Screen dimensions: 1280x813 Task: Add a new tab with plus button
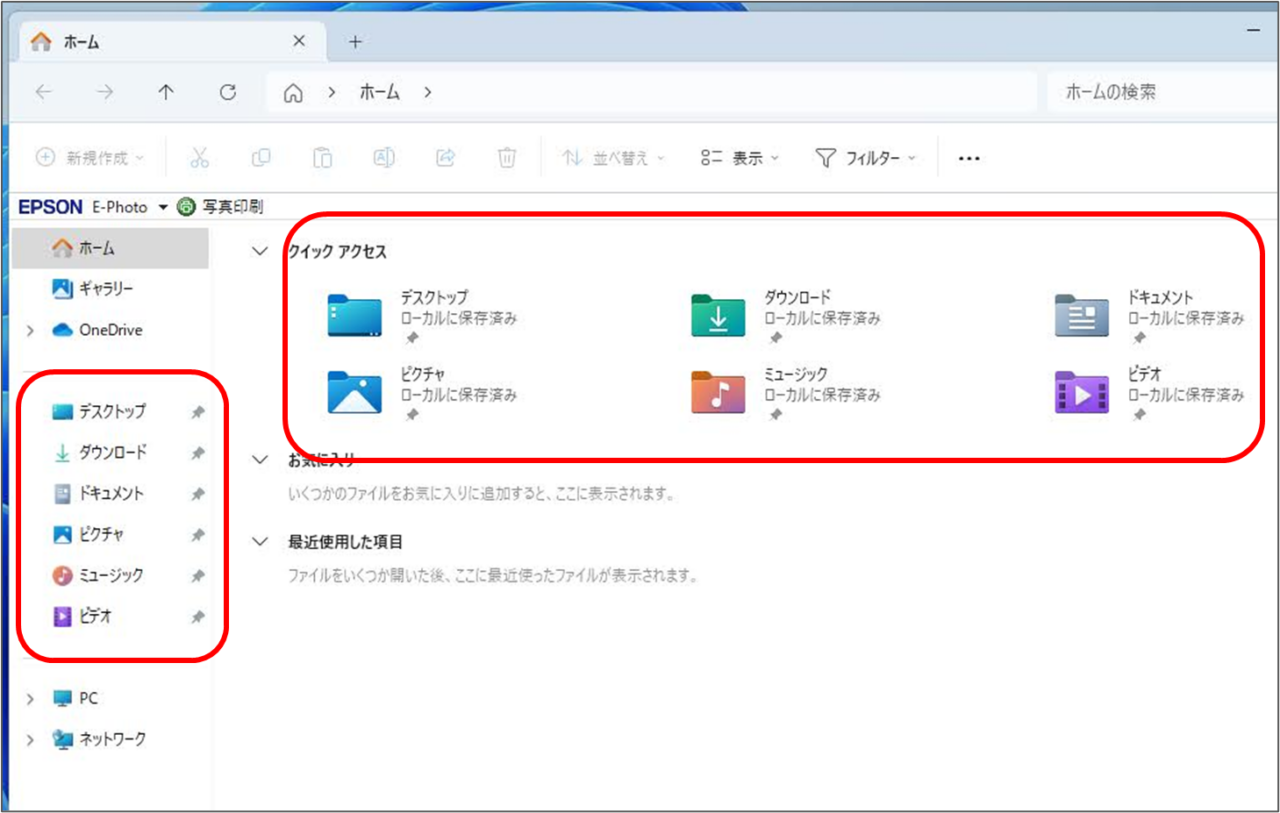pyautogui.click(x=354, y=42)
